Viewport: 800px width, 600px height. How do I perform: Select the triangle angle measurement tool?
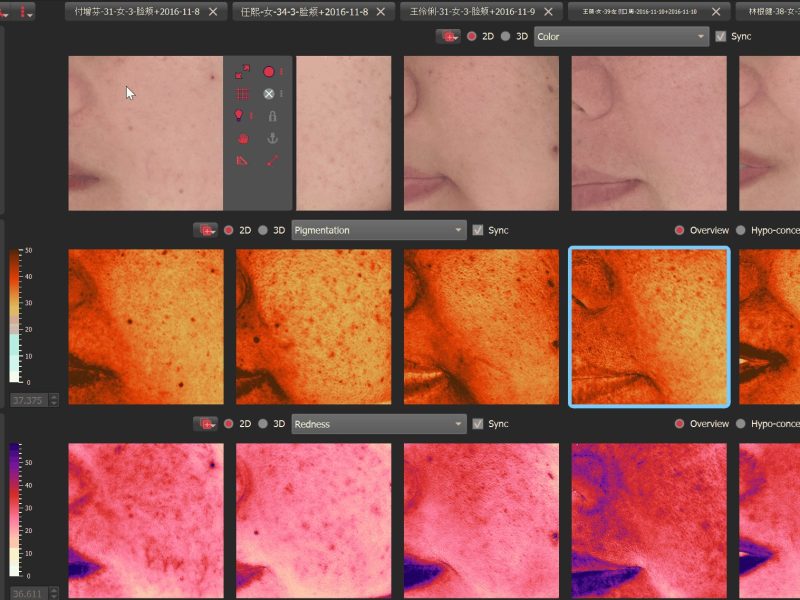point(242,161)
